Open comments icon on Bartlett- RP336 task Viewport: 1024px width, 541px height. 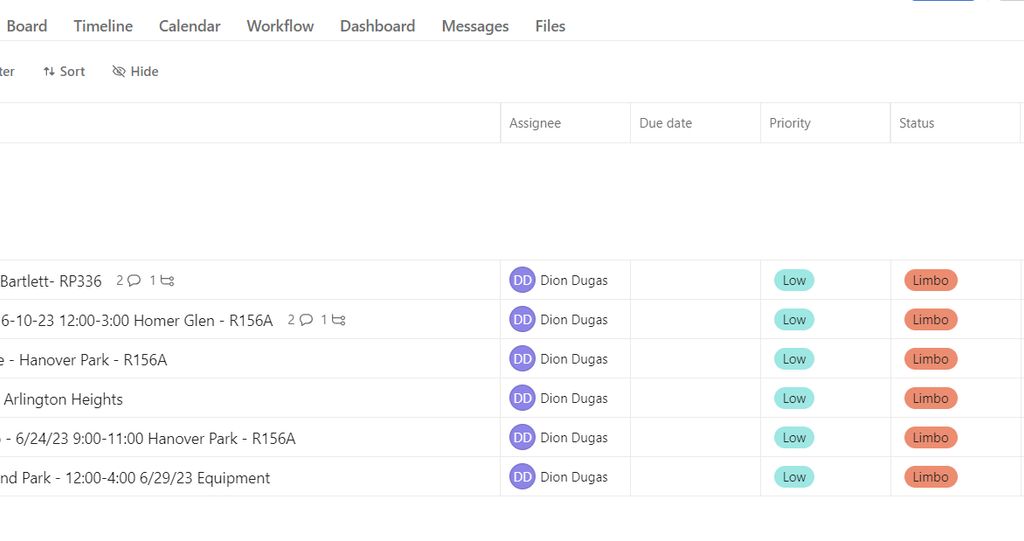point(134,280)
